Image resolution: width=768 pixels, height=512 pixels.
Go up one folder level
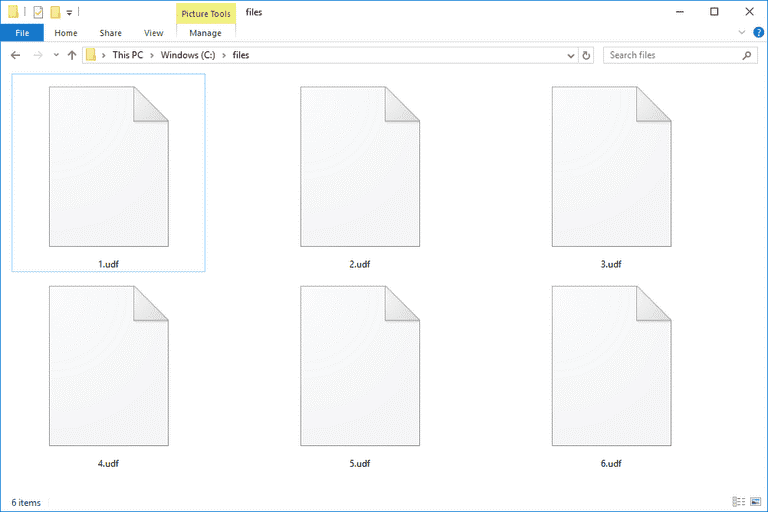pos(72,56)
